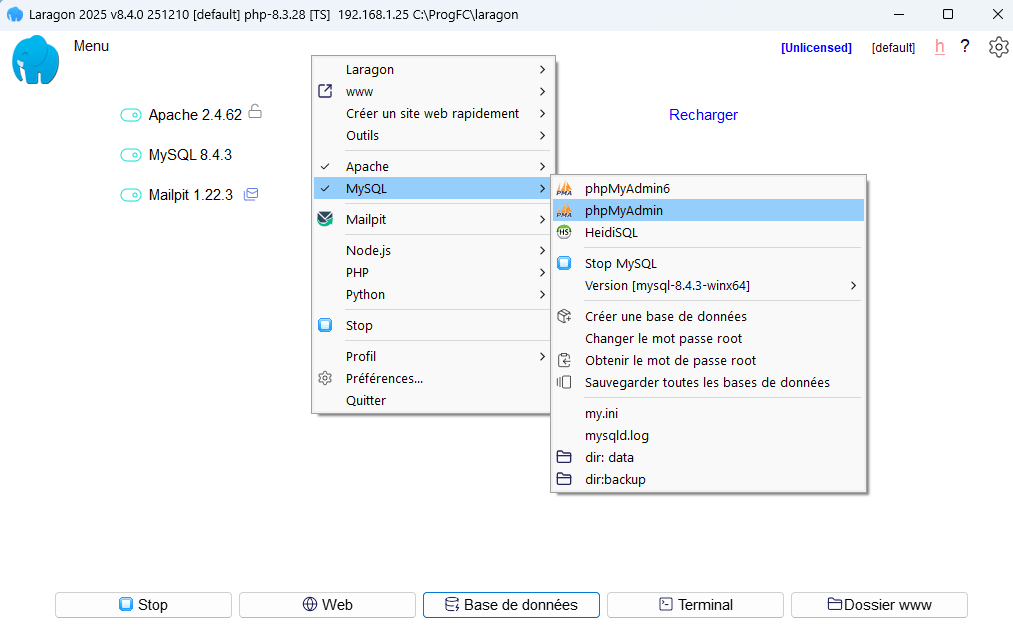Click the Mailpit envelope icon
Screen dimensions: 1013x642
click(250, 194)
